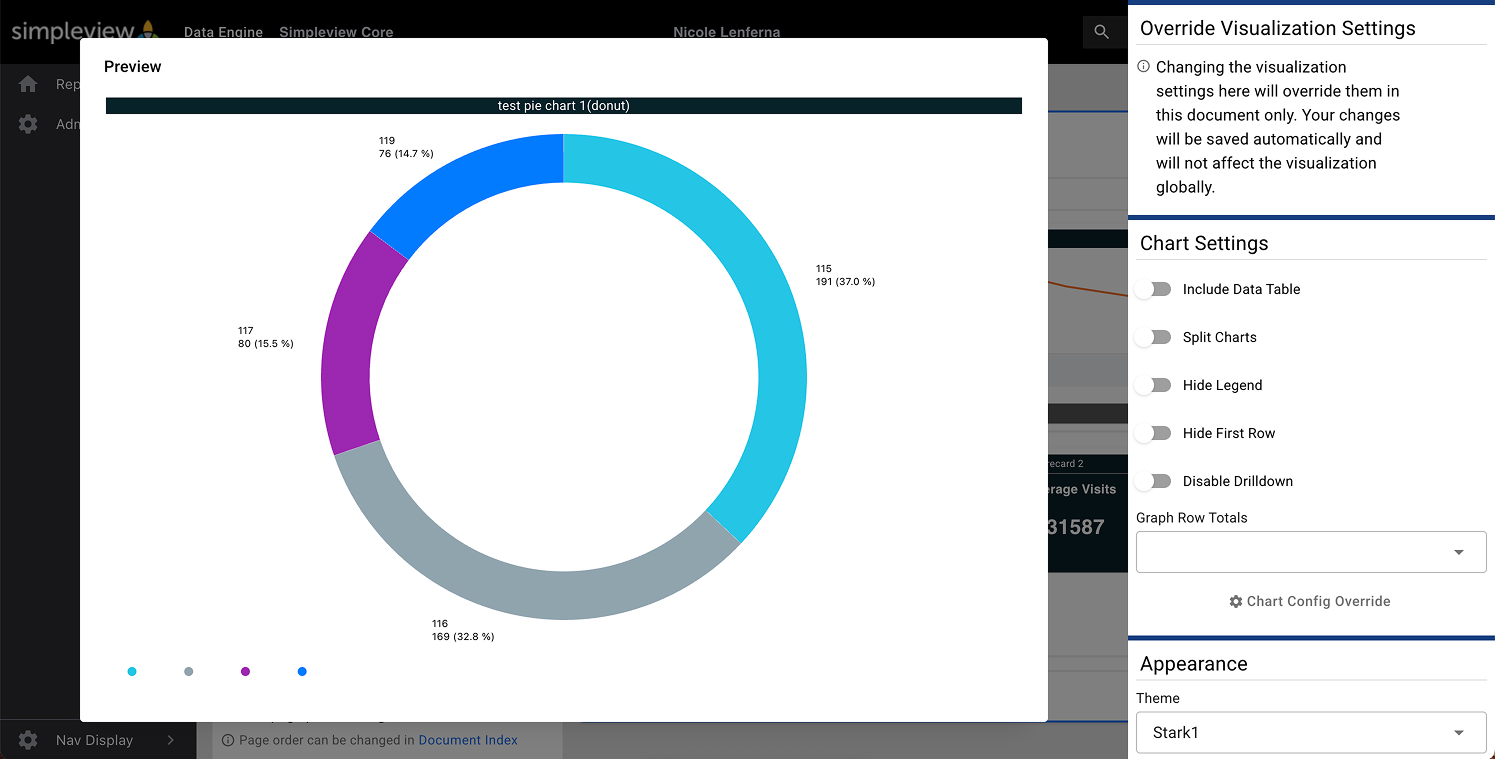Follow the Document Index link
Screen dimensions: 1495x759
pyautogui.click(x=467, y=740)
